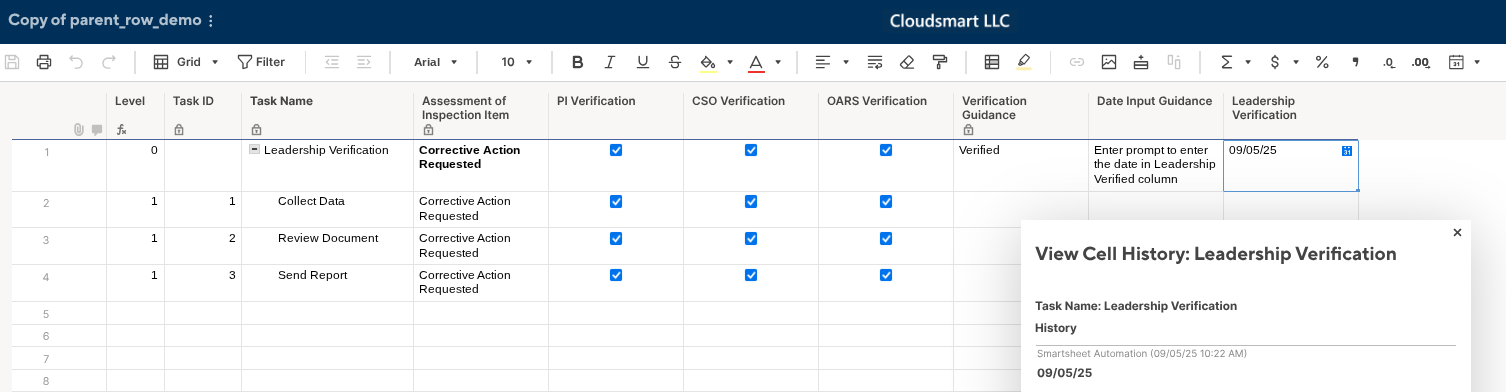Apply Currency format dollar icon
The image size is (1506, 392).
pyautogui.click(x=1274, y=62)
